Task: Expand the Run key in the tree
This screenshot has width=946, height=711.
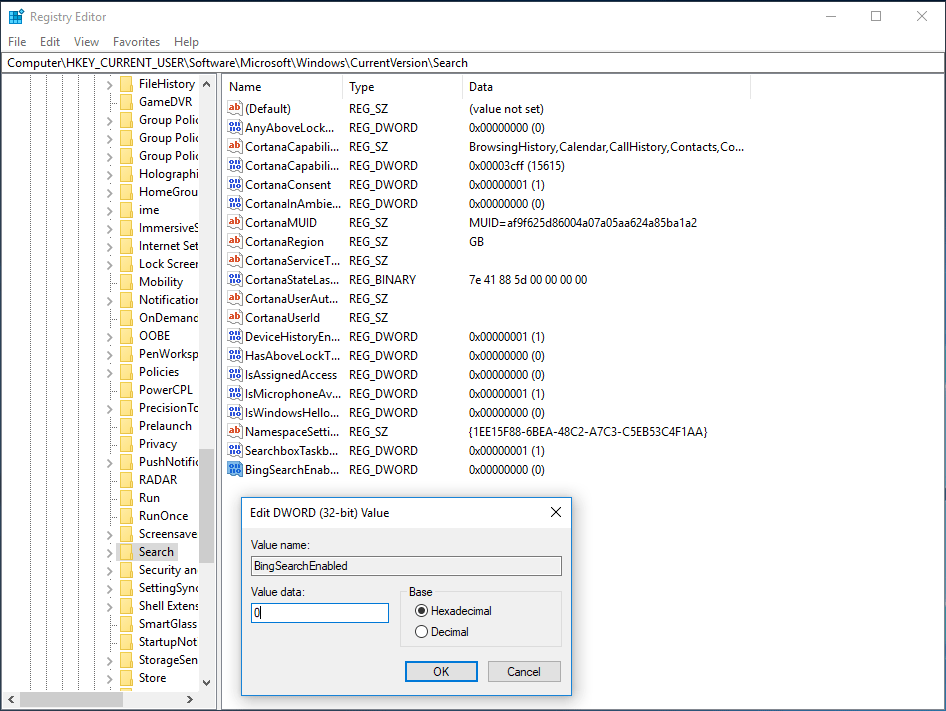Action: point(110,498)
